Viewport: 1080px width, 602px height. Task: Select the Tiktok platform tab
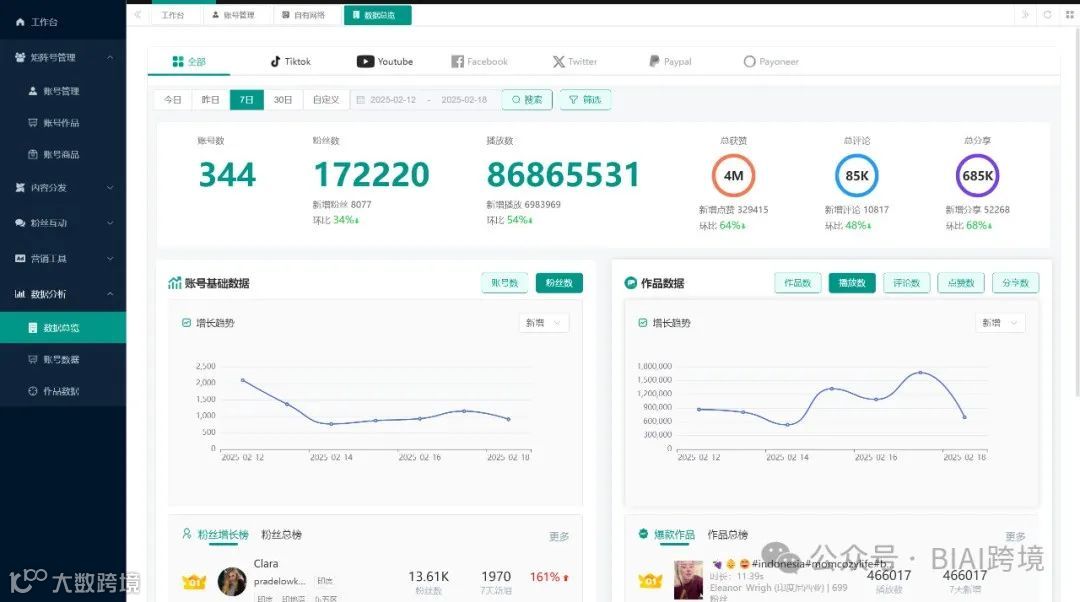click(x=291, y=61)
